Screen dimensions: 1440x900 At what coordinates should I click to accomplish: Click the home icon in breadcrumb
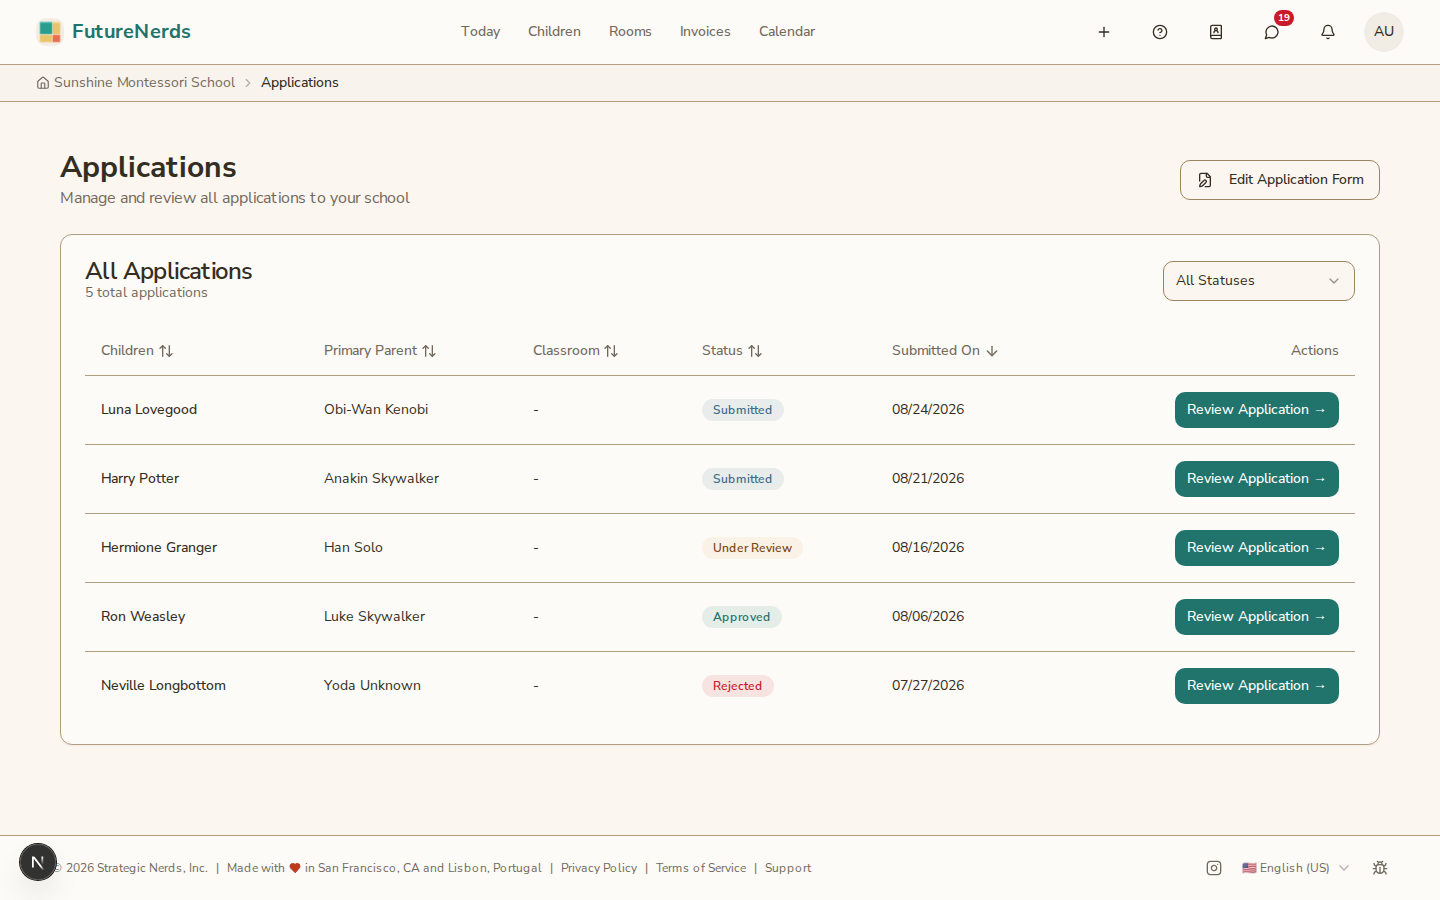click(43, 83)
